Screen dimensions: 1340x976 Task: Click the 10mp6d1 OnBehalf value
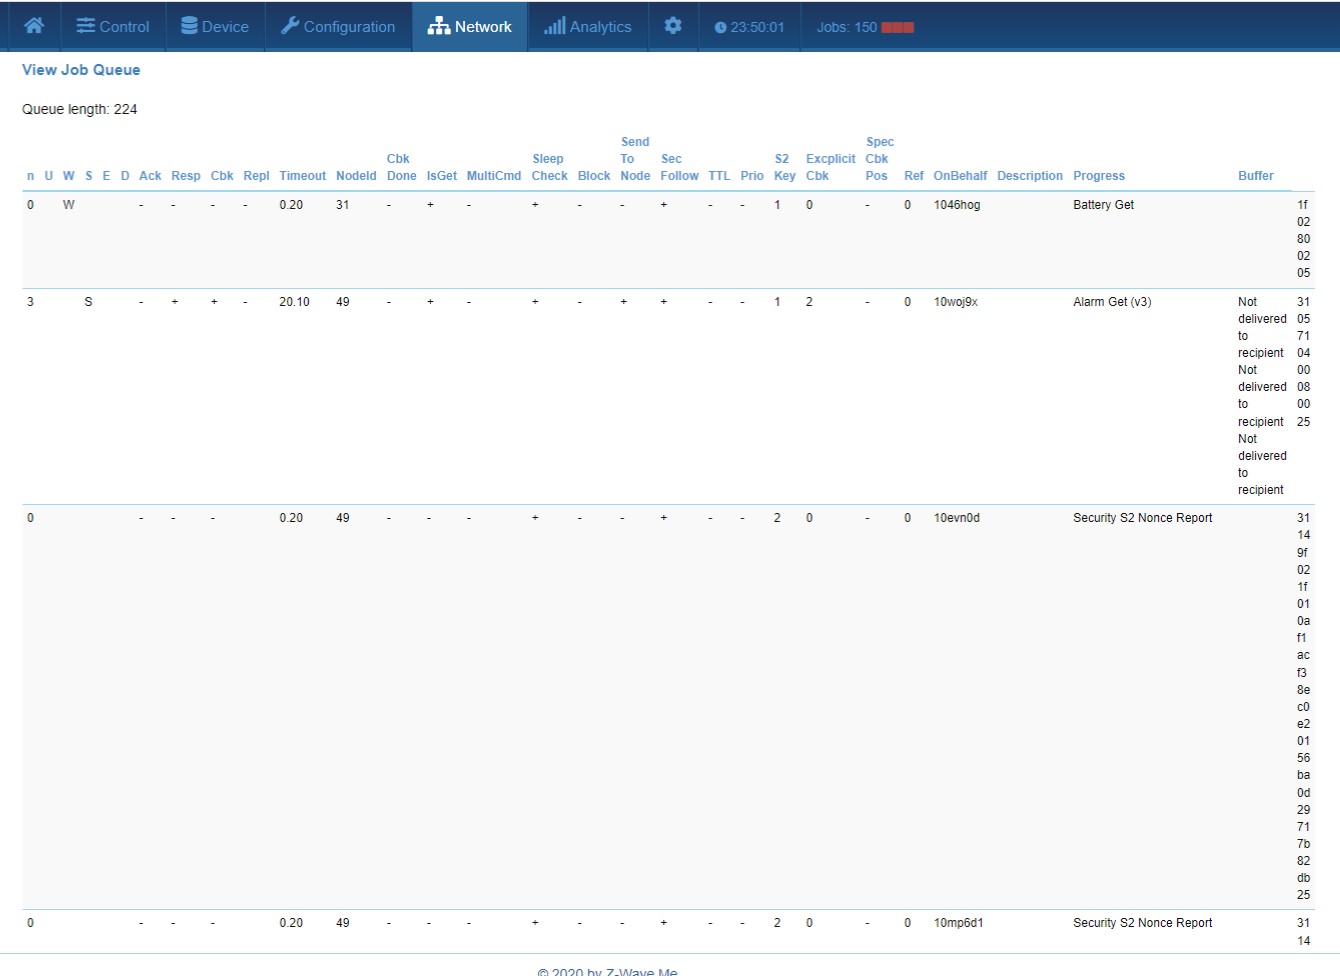click(959, 923)
